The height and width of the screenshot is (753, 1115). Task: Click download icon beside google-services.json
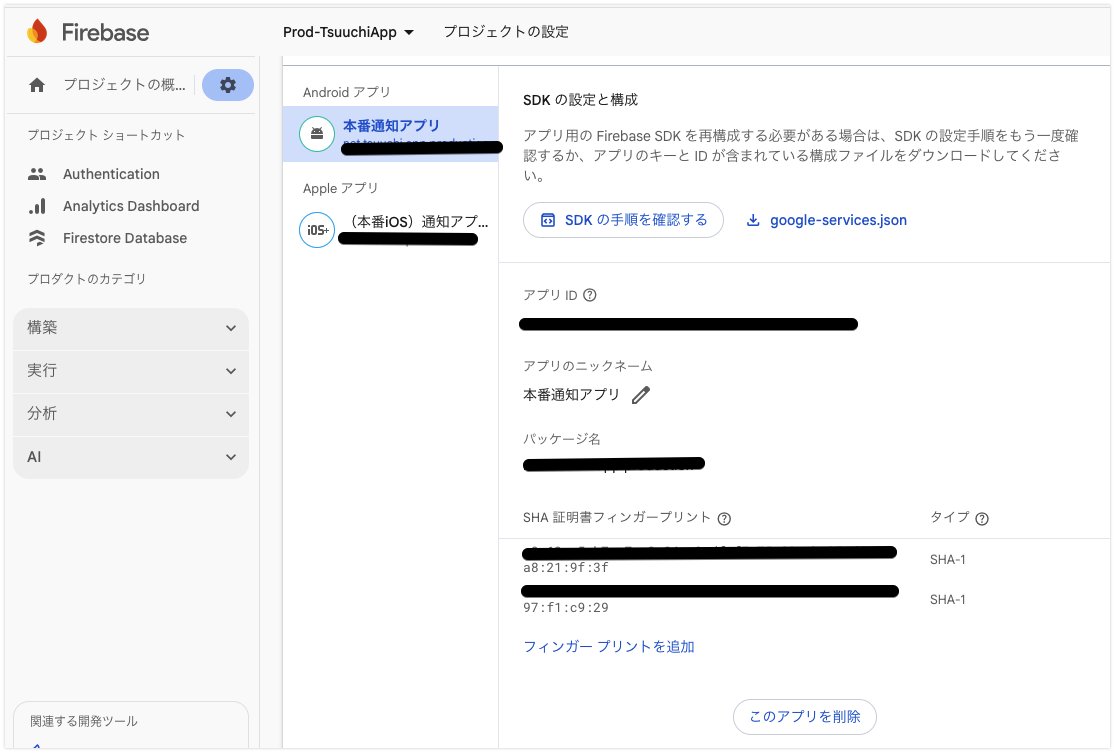tap(753, 220)
